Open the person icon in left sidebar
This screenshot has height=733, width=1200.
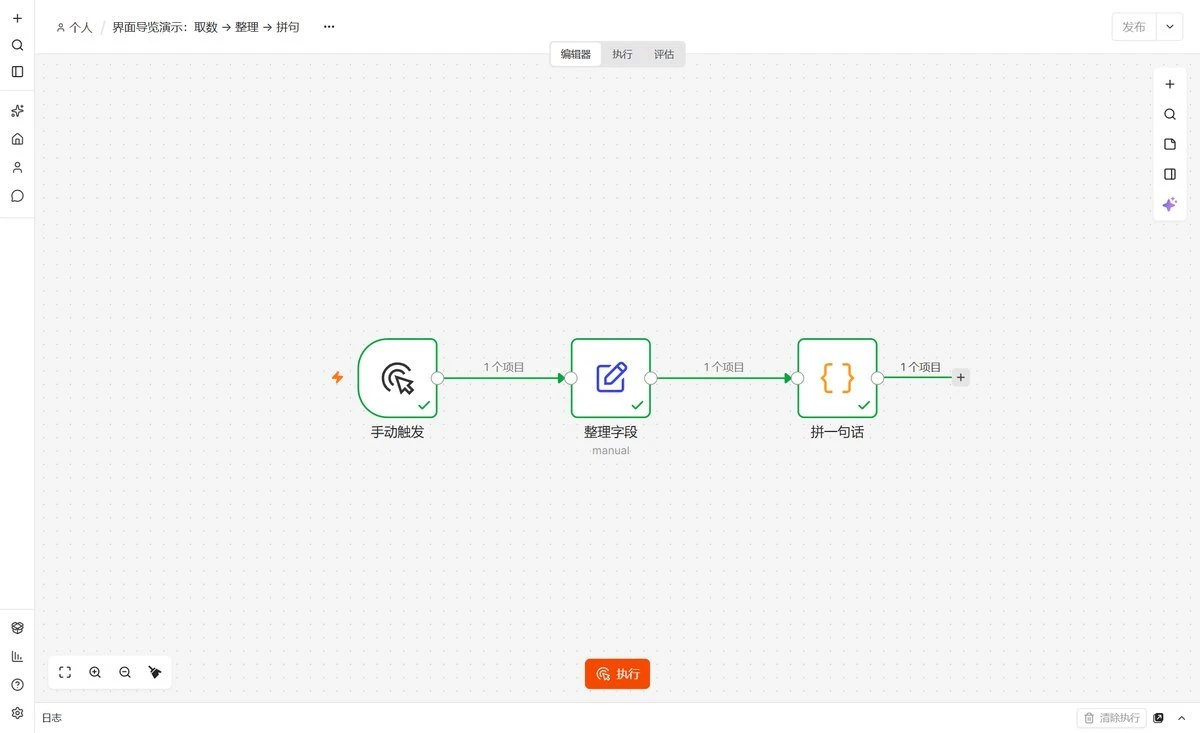17,167
